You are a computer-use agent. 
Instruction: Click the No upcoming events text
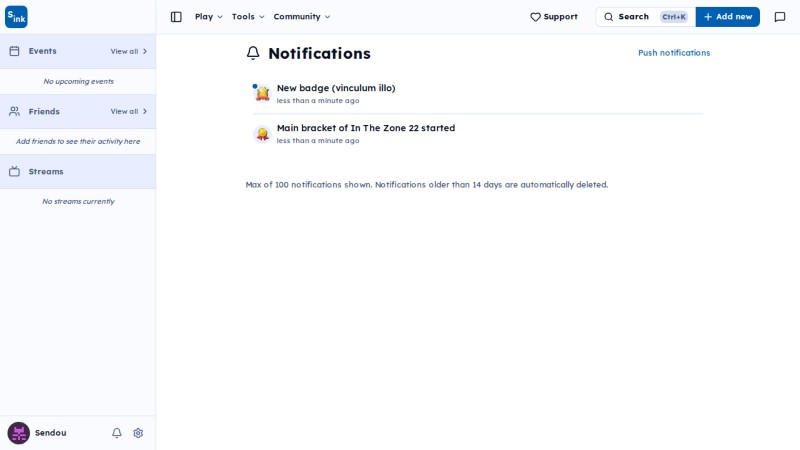pos(79,81)
